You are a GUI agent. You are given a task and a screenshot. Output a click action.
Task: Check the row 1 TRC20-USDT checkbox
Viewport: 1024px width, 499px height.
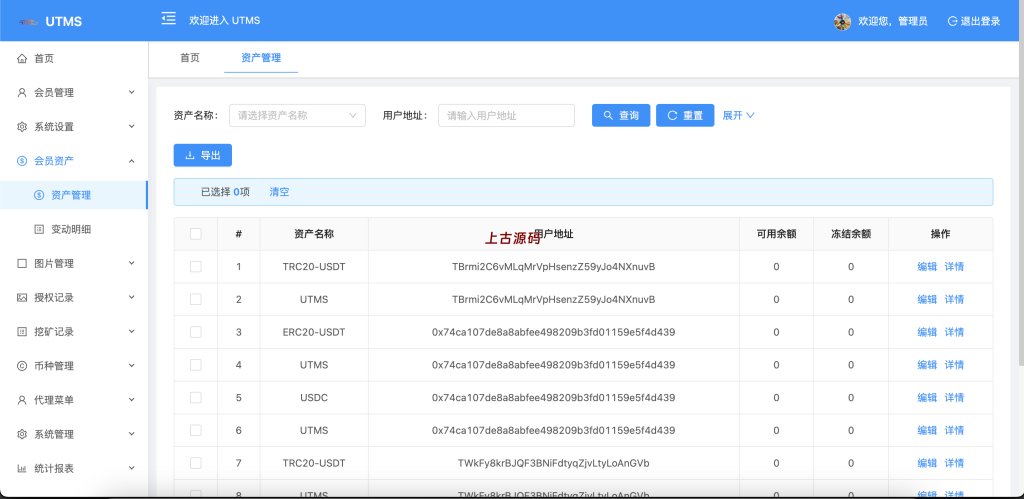click(195, 266)
